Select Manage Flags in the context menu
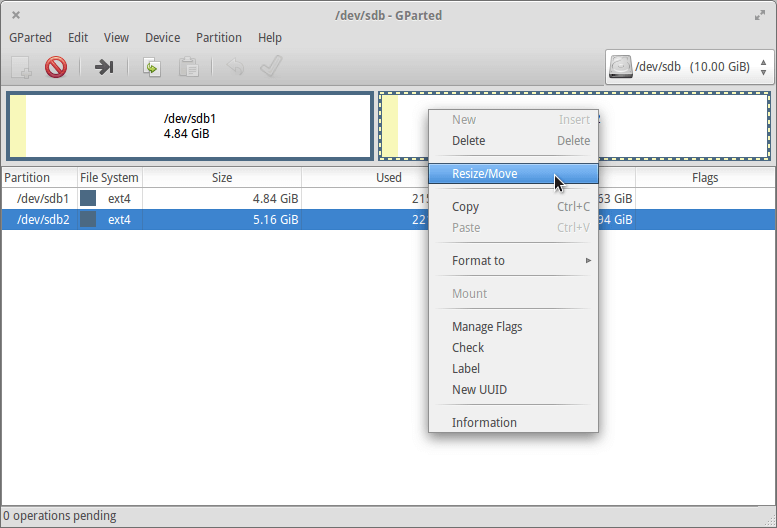Viewport: 777px width, 528px height. (x=487, y=327)
